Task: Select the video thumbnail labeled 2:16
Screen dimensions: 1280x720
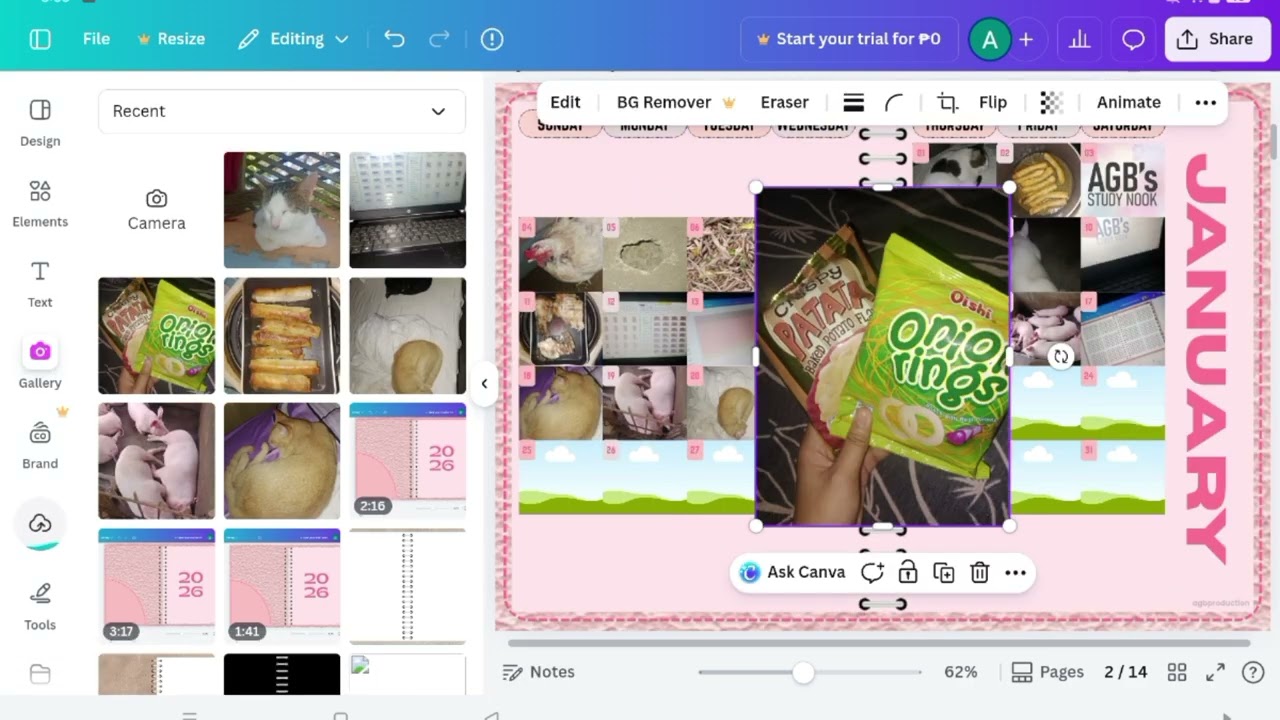Action: [x=407, y=461]
